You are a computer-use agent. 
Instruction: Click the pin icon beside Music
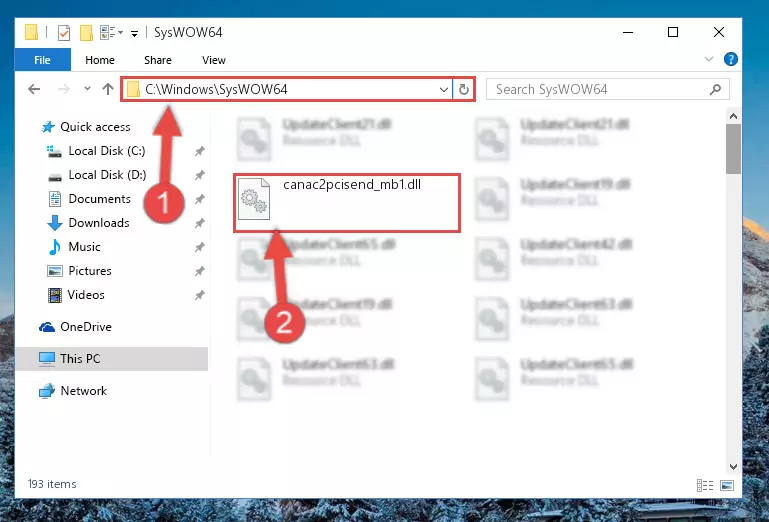point(199,247)
